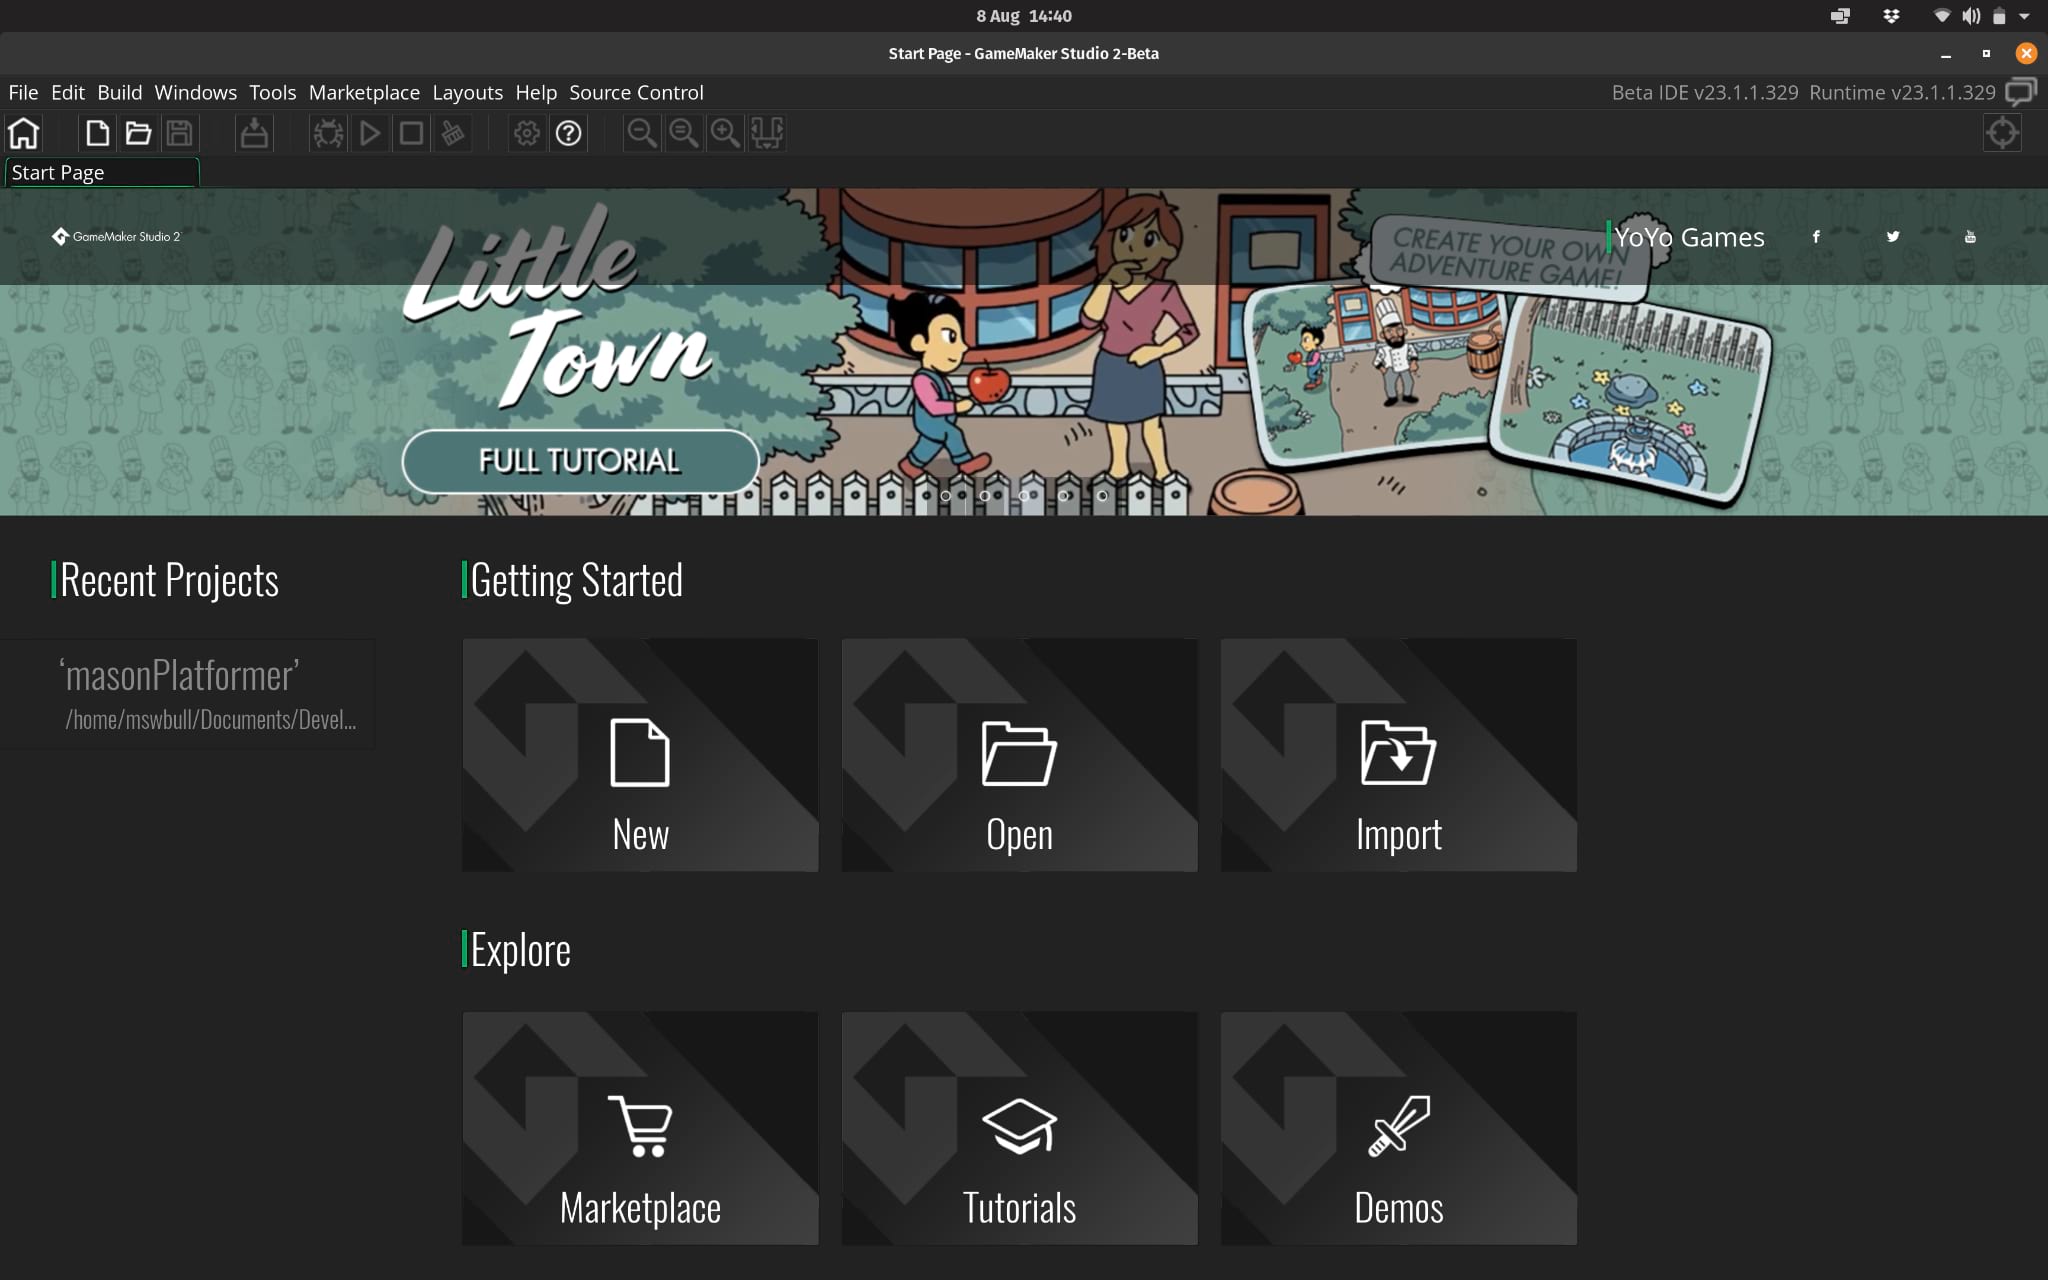Select the fourth banner carousel dot
The image size is (2048, 1280).
pos(1063,495)
